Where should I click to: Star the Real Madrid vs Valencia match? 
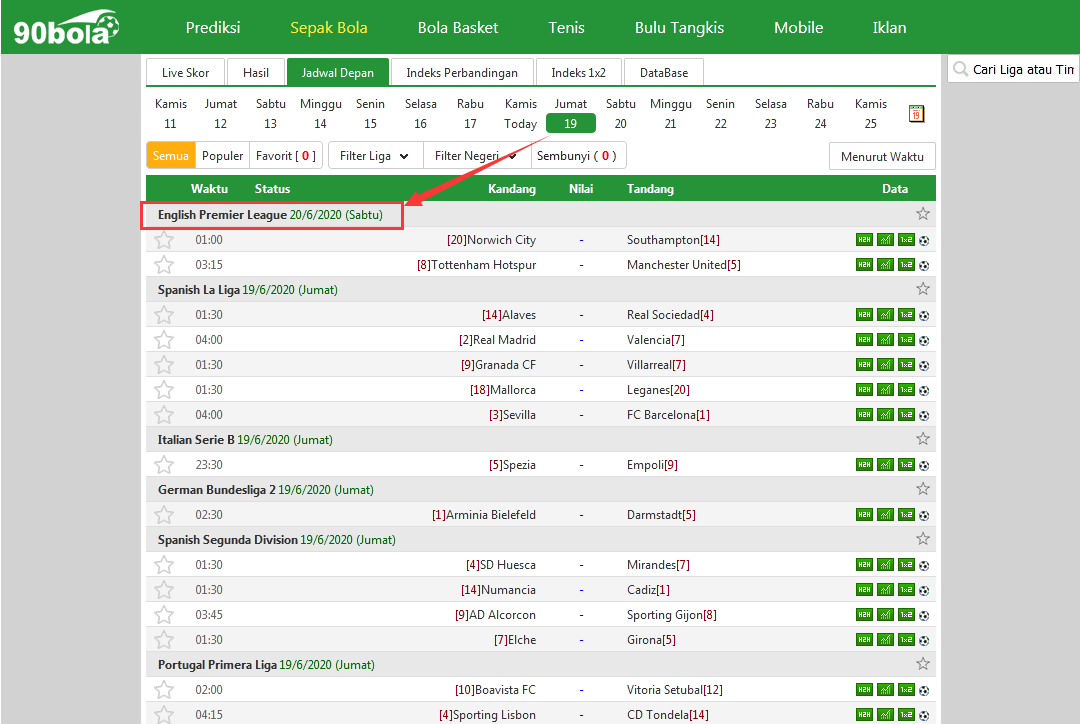coord(164,340)
